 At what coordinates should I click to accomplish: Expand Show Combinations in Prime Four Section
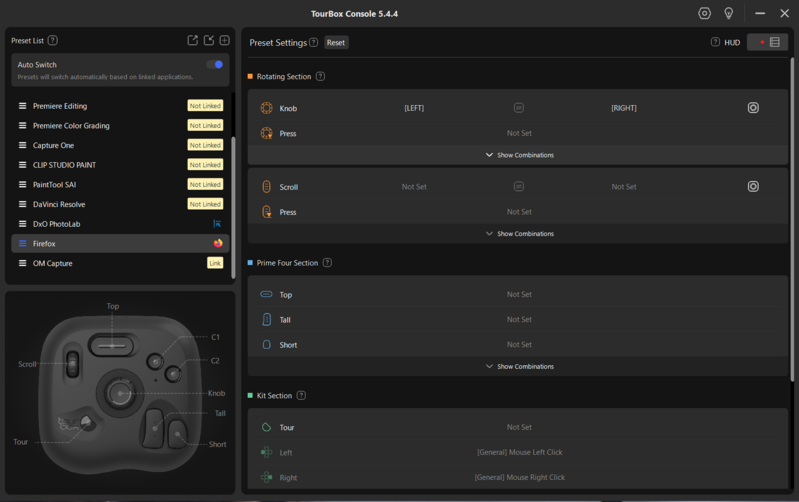[519, 367]
